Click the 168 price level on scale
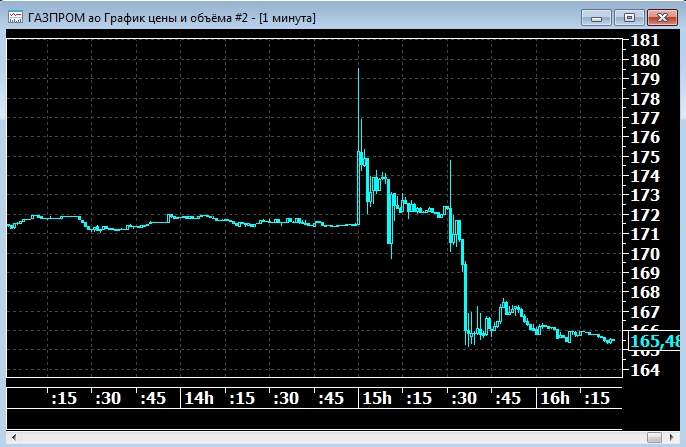686x447 pixels. pos(646,292)
